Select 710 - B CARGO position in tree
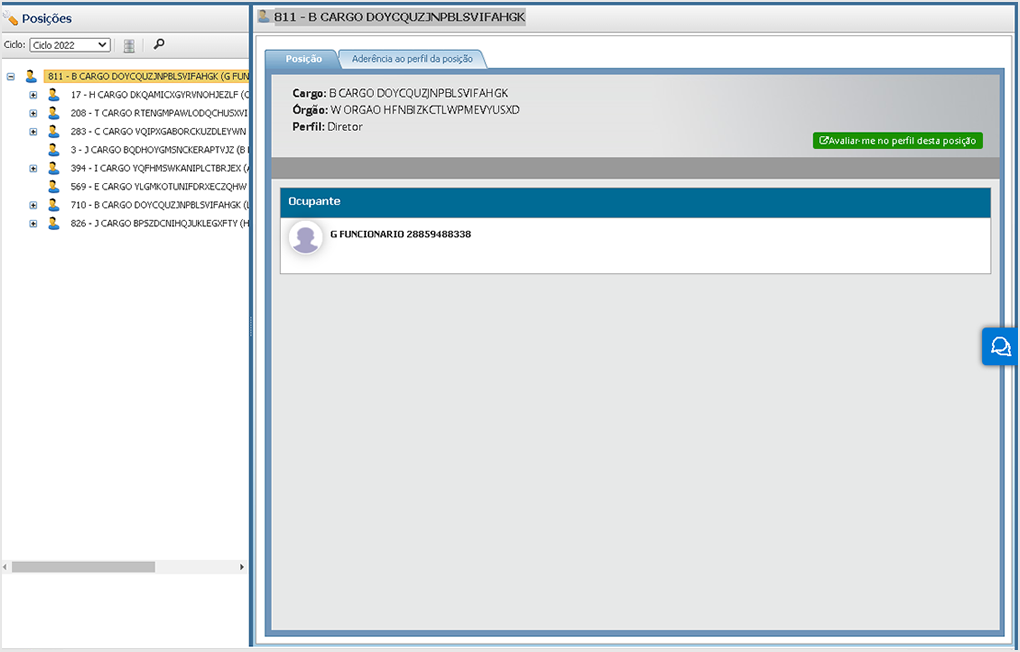This screenshot has height=652, width=1020. point(158,205)
